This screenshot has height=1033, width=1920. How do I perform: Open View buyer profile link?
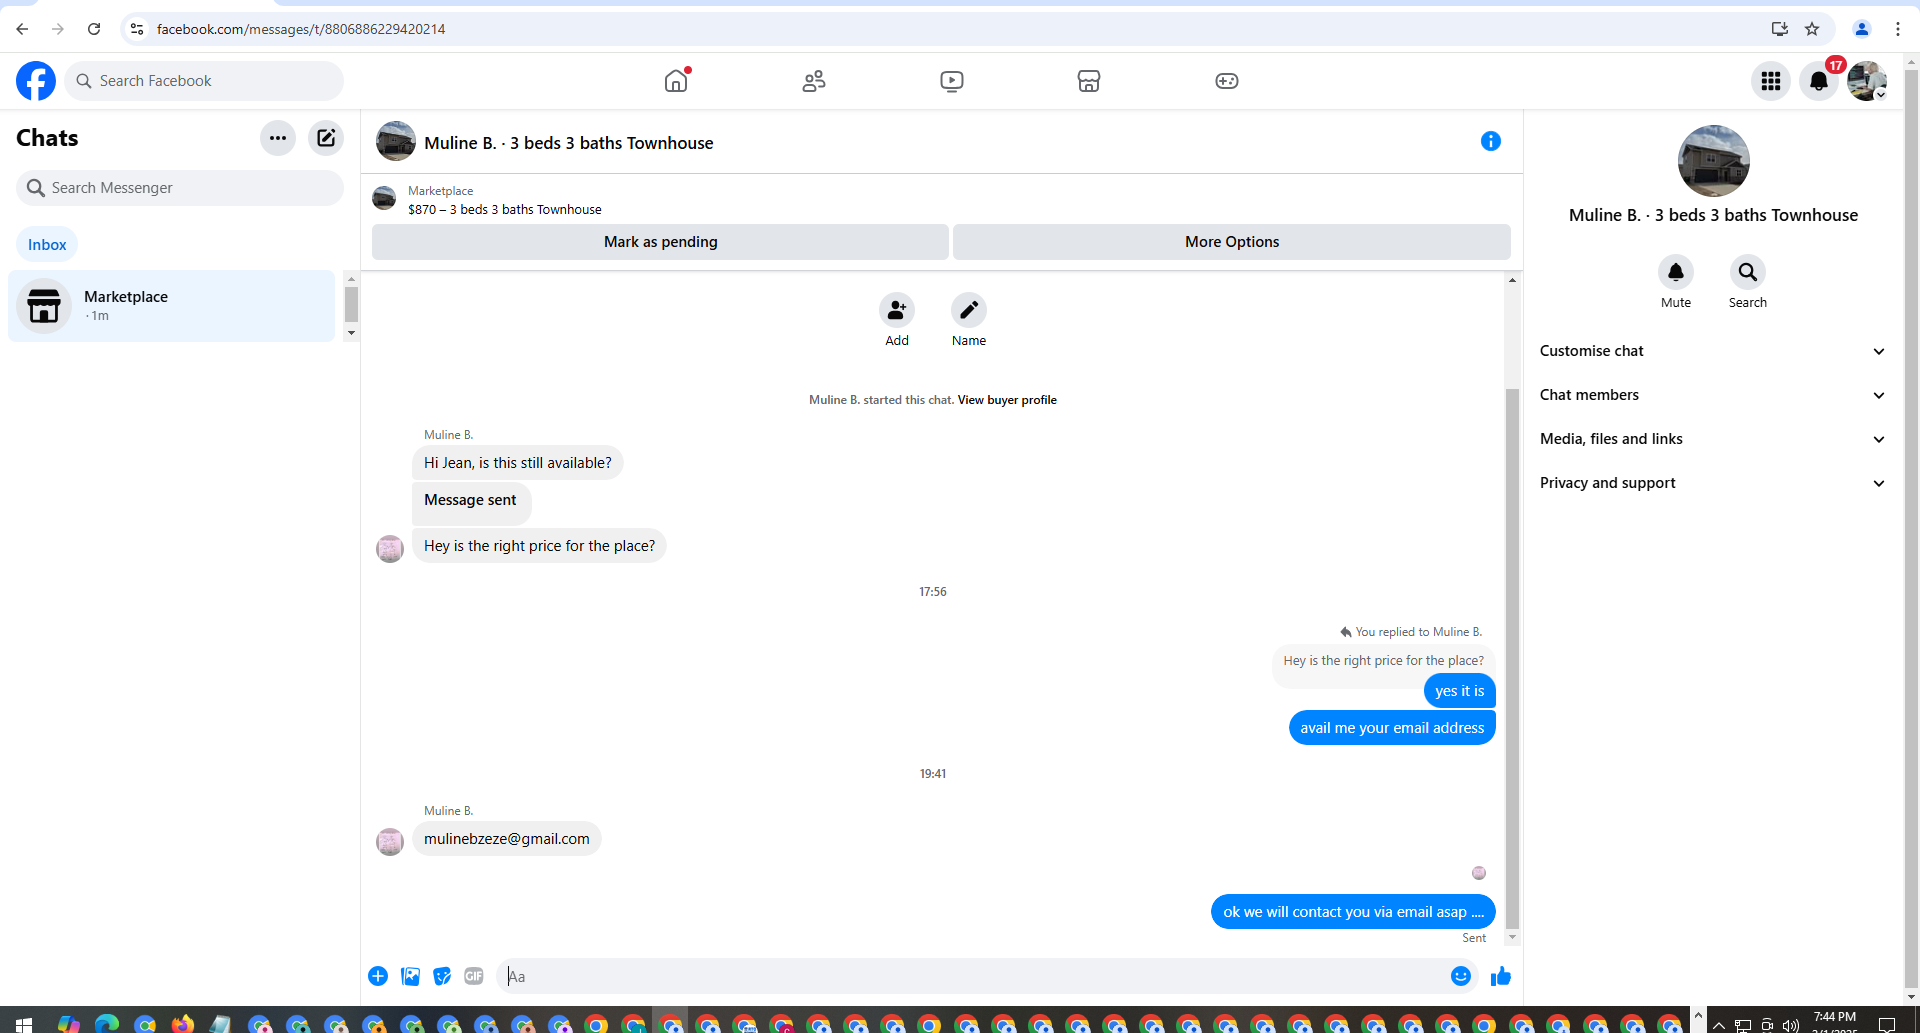pyautogui.click(x=1007, y=400)
